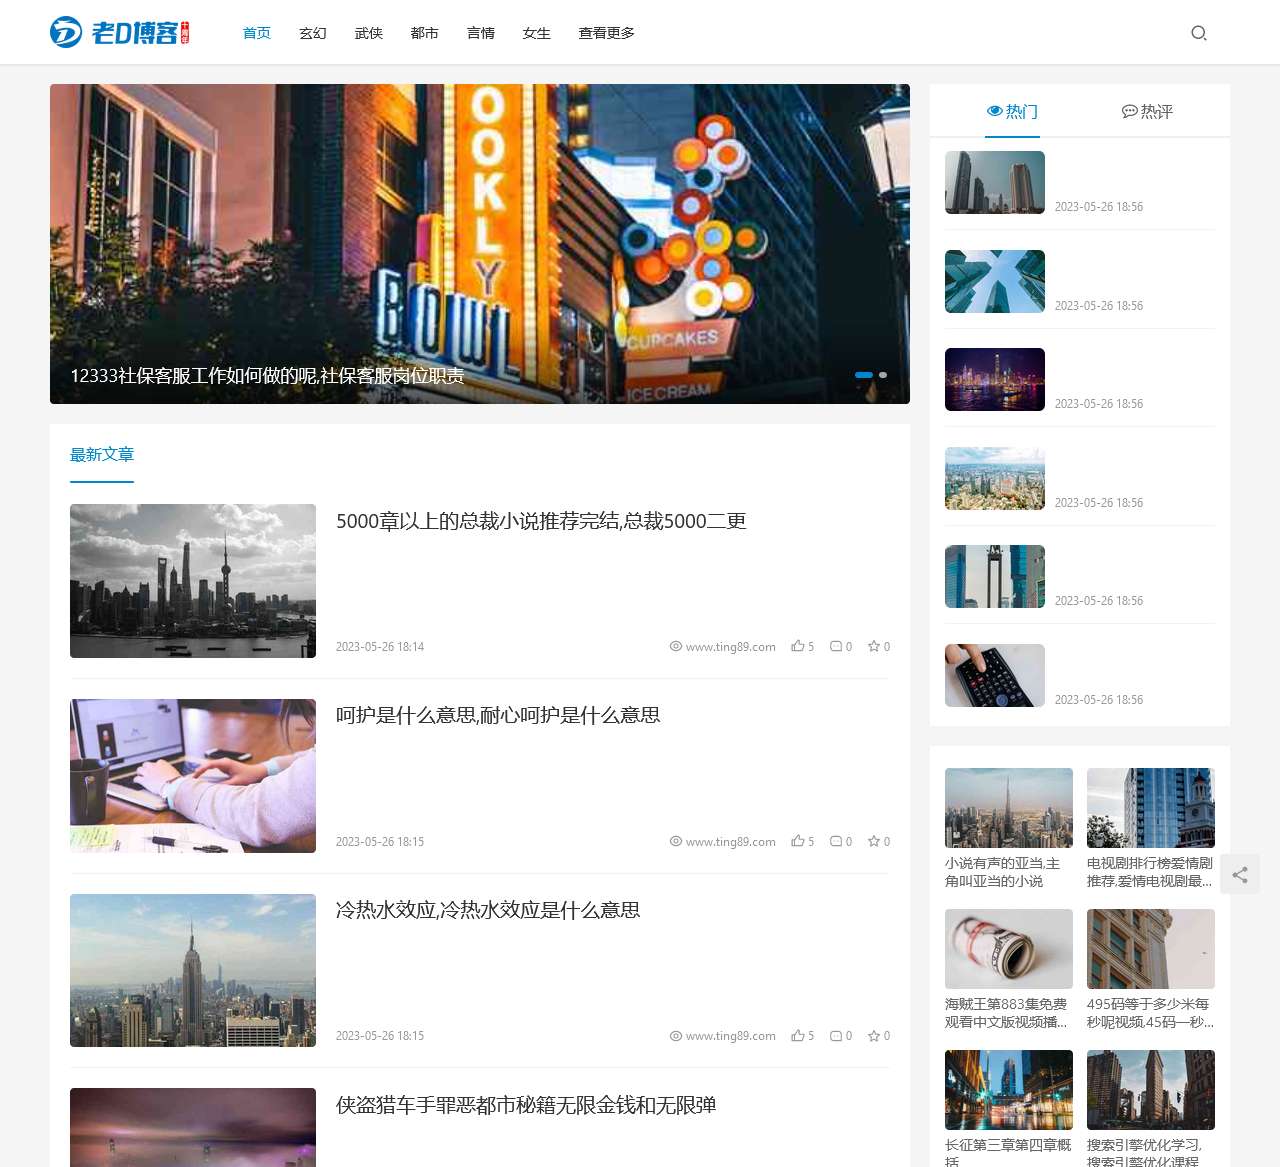This screenshot has height=1167, width=1280.
Task: Click www.ting89.com on 呵护是什么意思 row
Action: [731, 842]
